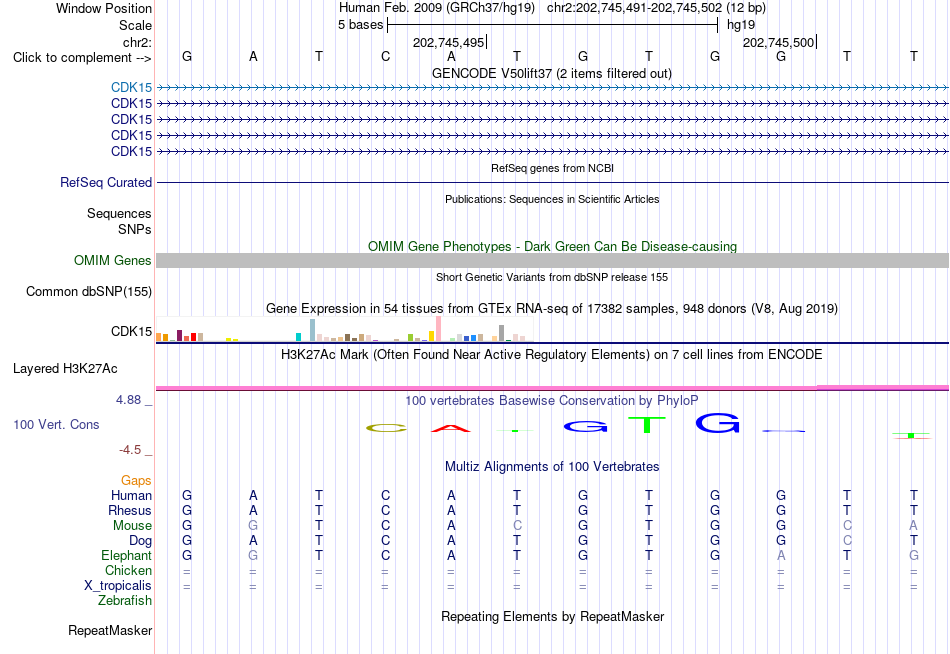Open the light-blue CDK15 transcript at top
The width and height of the screenshot is (950, 654).
tap(131, 87)
